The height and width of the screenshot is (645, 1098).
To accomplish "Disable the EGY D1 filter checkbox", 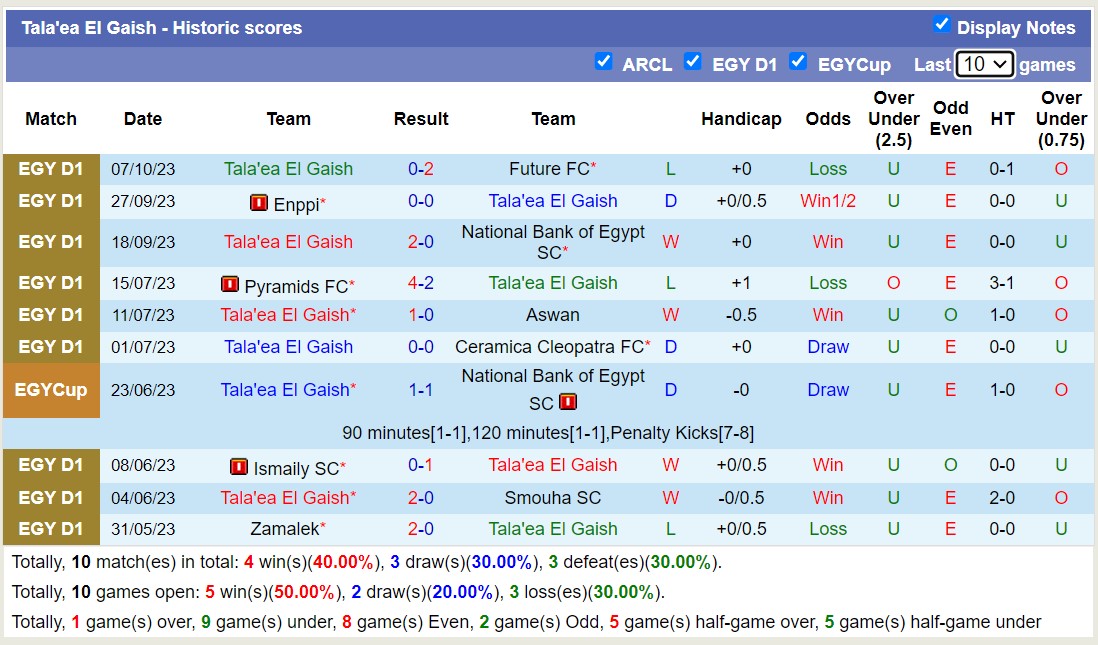I will [692, 61].
